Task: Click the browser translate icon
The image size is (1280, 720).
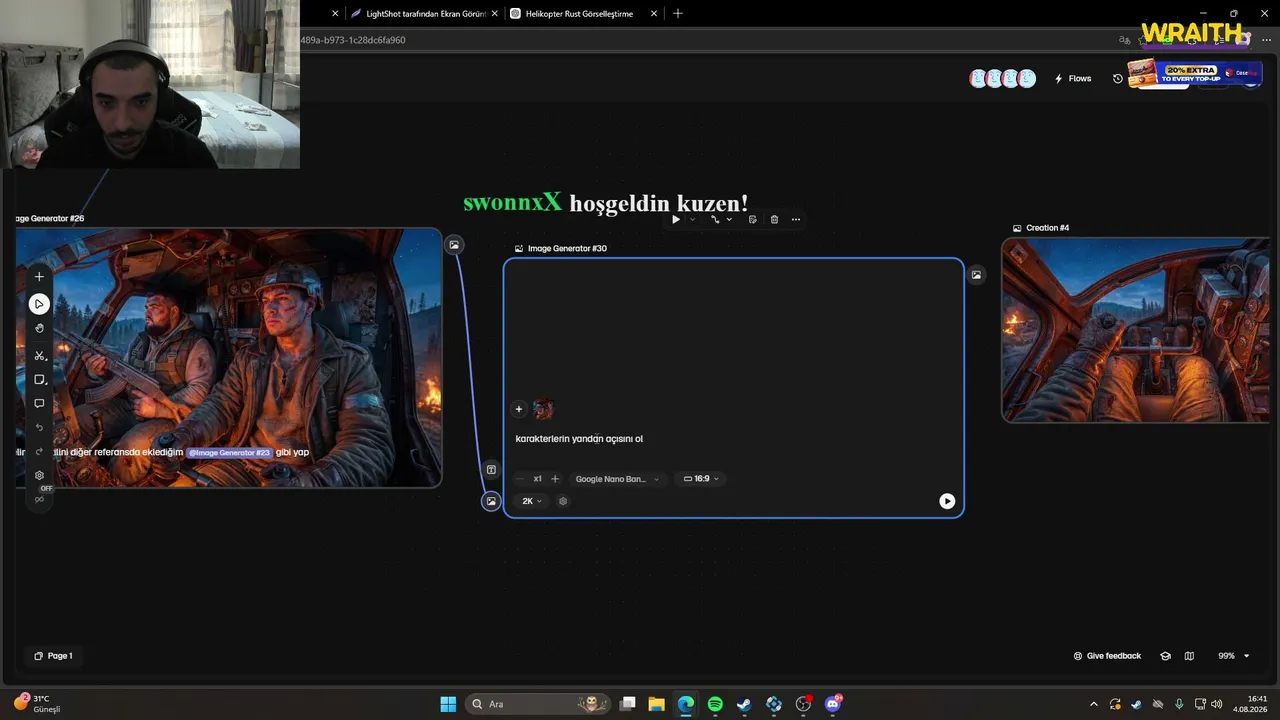Action: pyautogui.click(x=1125, y=40)
